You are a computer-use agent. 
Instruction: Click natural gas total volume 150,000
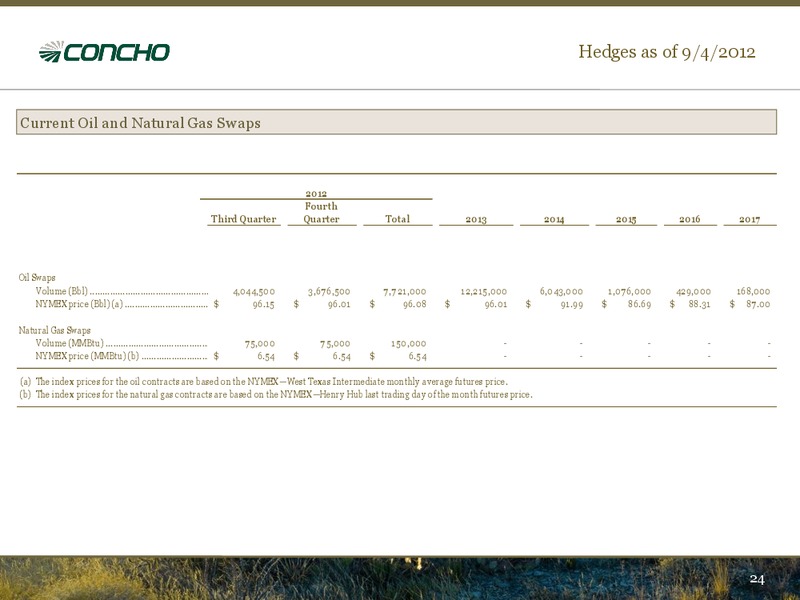[x=409, y=344]
